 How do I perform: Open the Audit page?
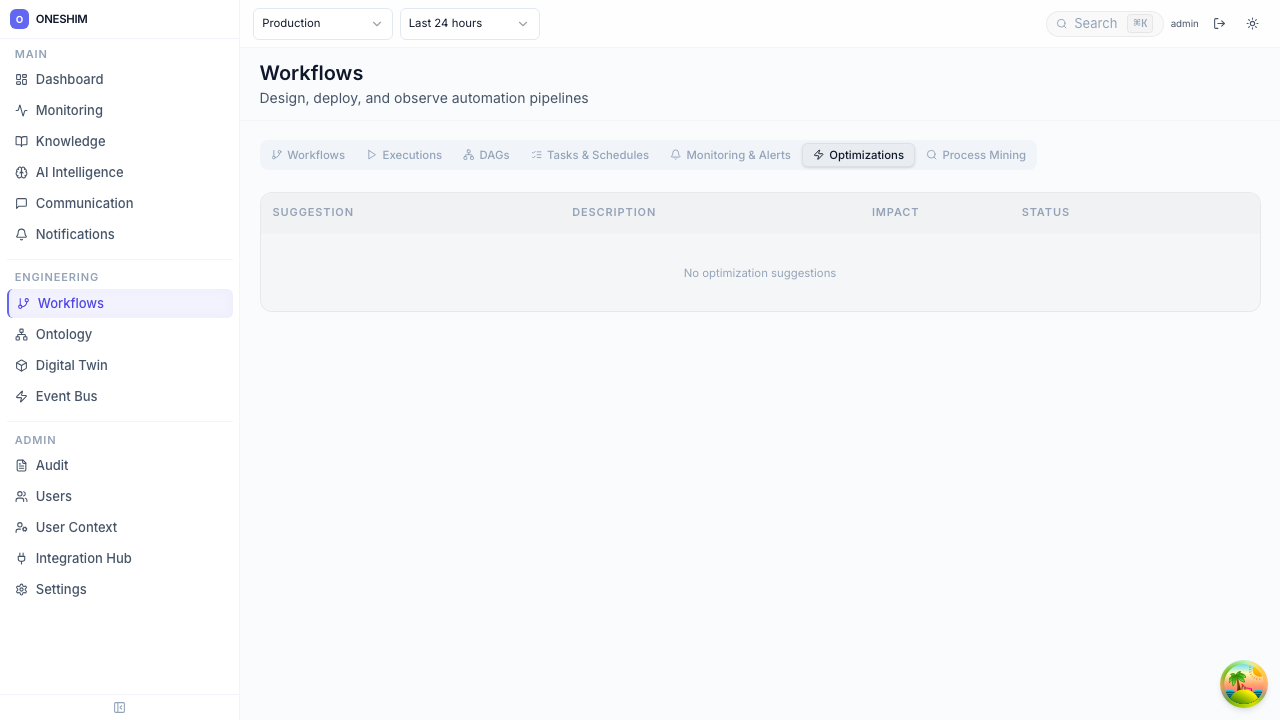52,465
